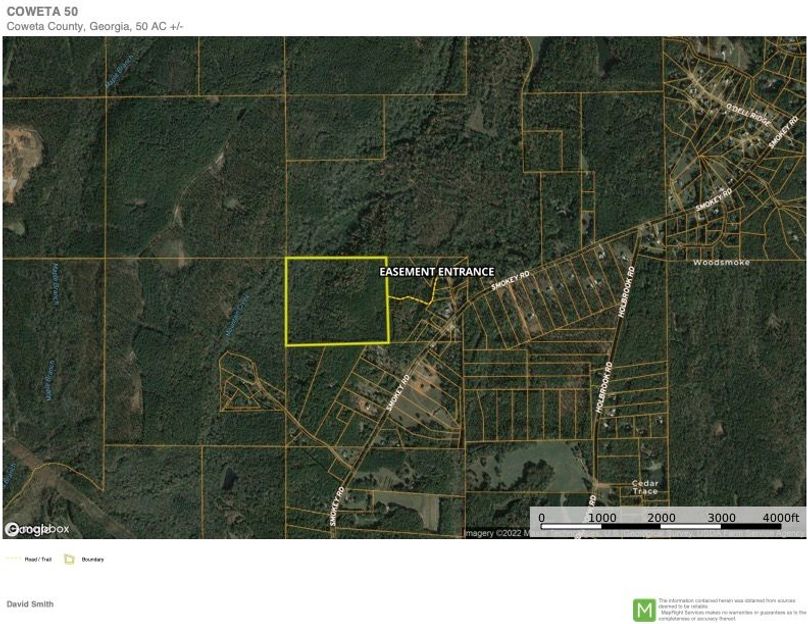Select the Boundary legend icon
Viewport: 808px width, 624px height.
[68, 560]
